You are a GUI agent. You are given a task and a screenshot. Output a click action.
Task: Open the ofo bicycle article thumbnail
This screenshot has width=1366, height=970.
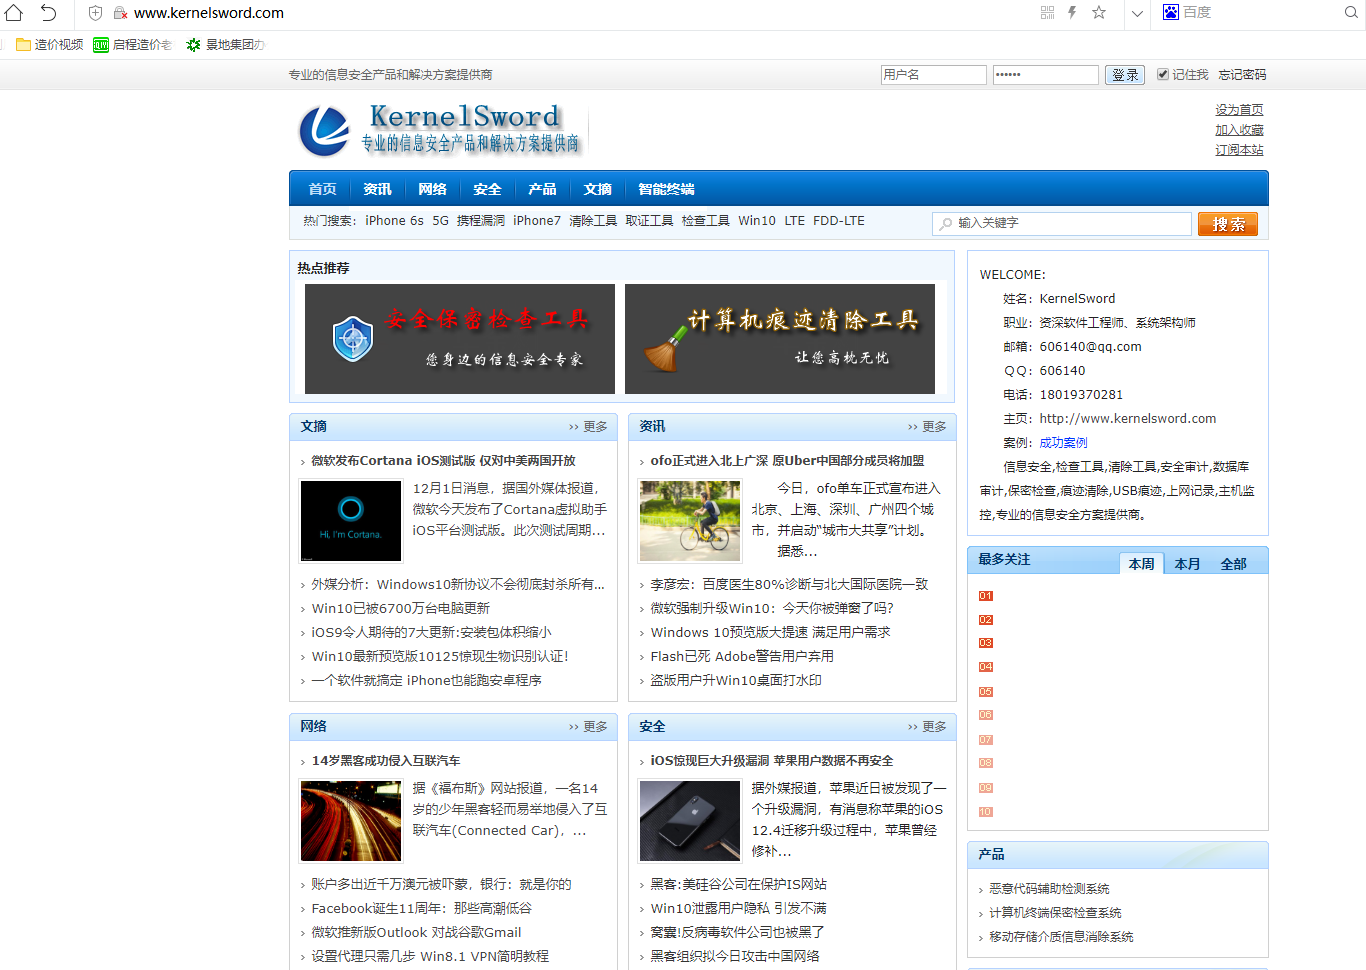[x=690, y=521]
